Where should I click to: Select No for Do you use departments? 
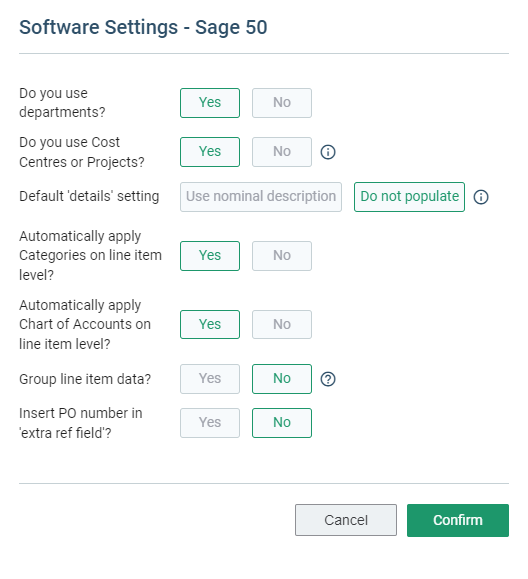coord(282,103)
